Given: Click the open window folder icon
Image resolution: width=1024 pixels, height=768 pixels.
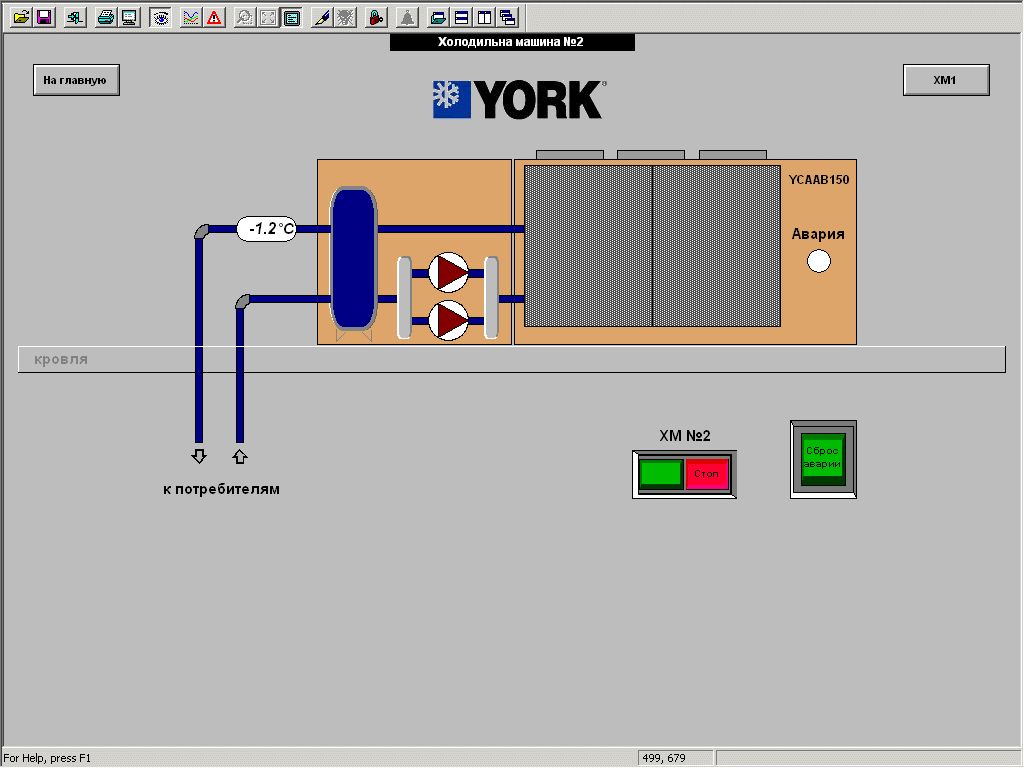Looking at the screenshot, I should point(438,18).
